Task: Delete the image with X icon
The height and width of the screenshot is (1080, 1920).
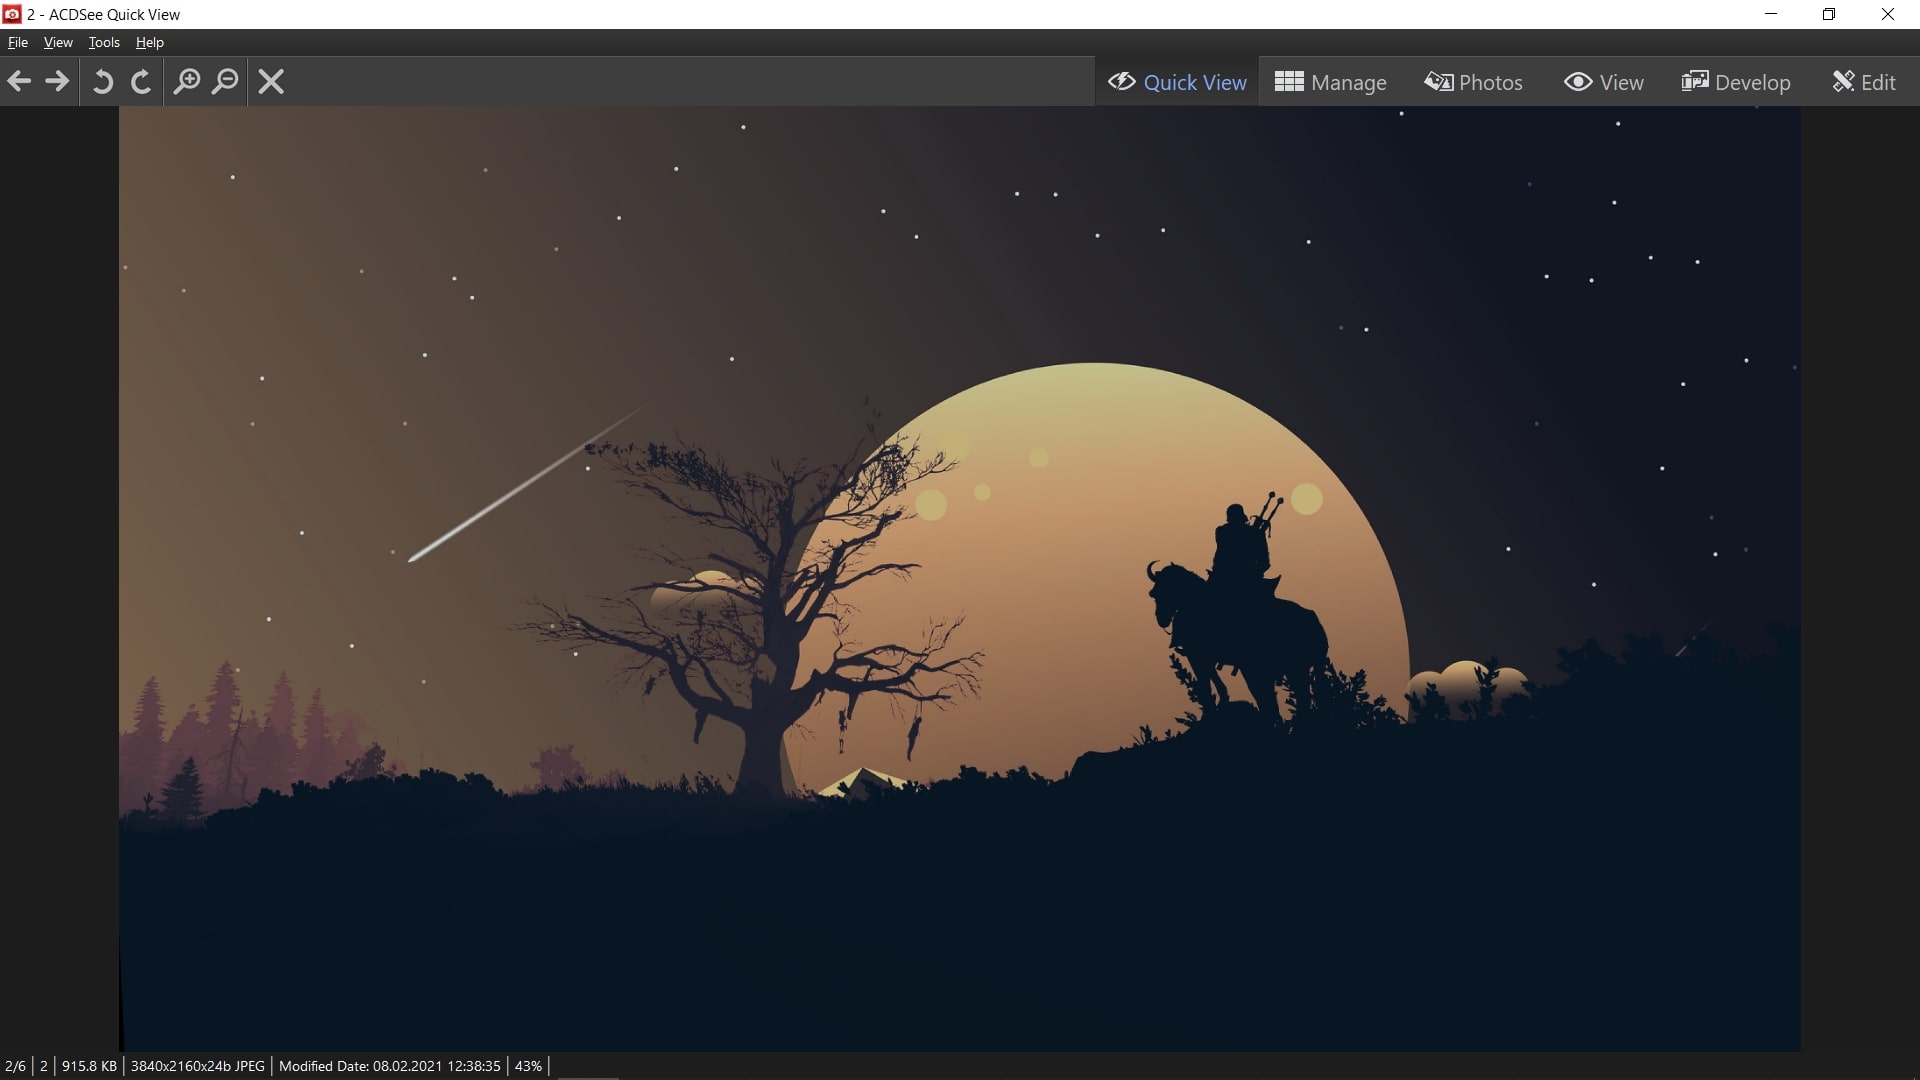Action: 271,81
